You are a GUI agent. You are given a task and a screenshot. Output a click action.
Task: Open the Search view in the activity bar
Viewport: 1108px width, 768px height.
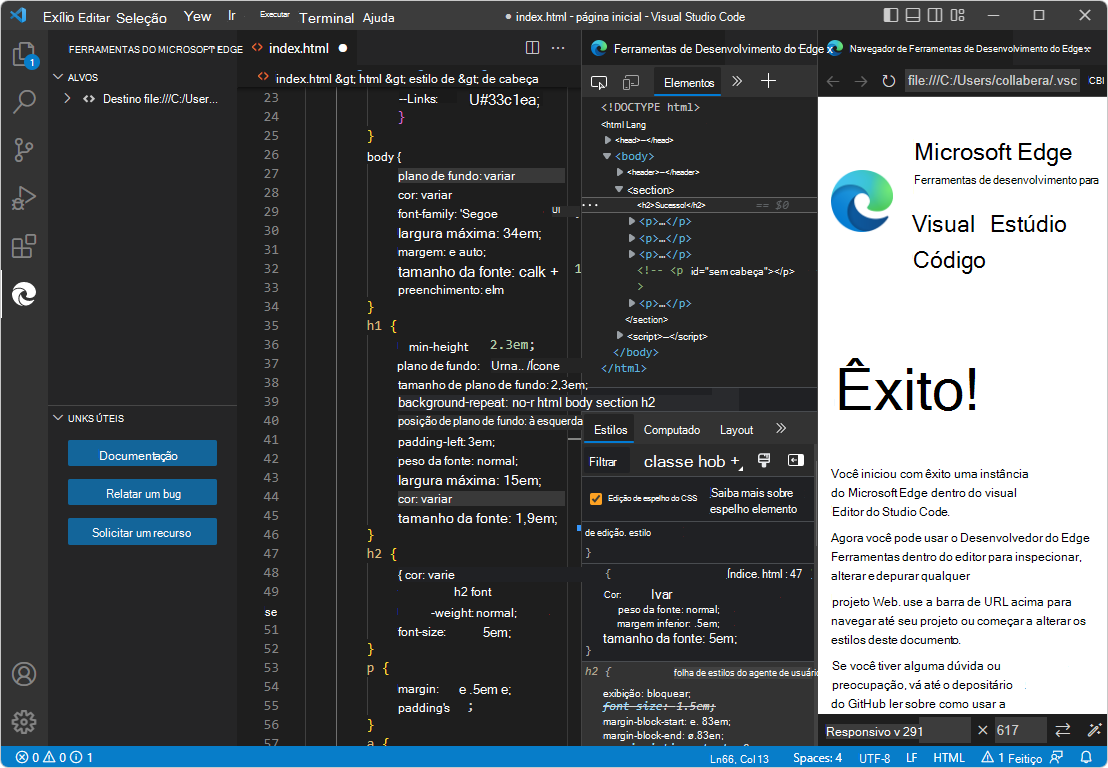click(x=24, y=100)
